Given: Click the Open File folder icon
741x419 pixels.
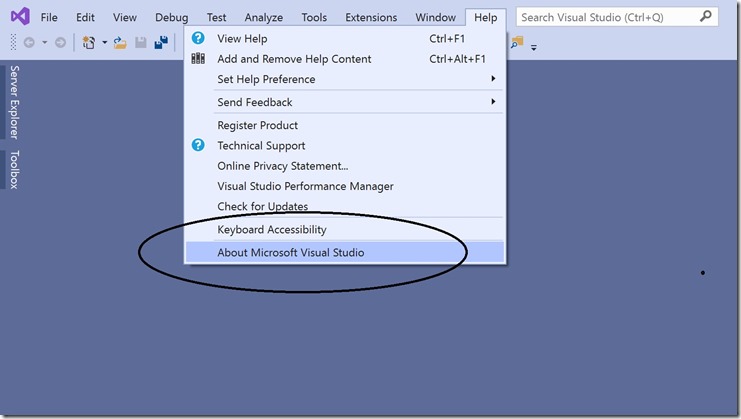Looking at the screenshot, I should pos(120,43).
